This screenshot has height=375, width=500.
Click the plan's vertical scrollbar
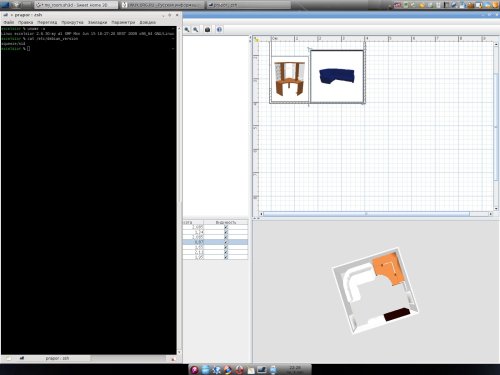coord(496,126)
